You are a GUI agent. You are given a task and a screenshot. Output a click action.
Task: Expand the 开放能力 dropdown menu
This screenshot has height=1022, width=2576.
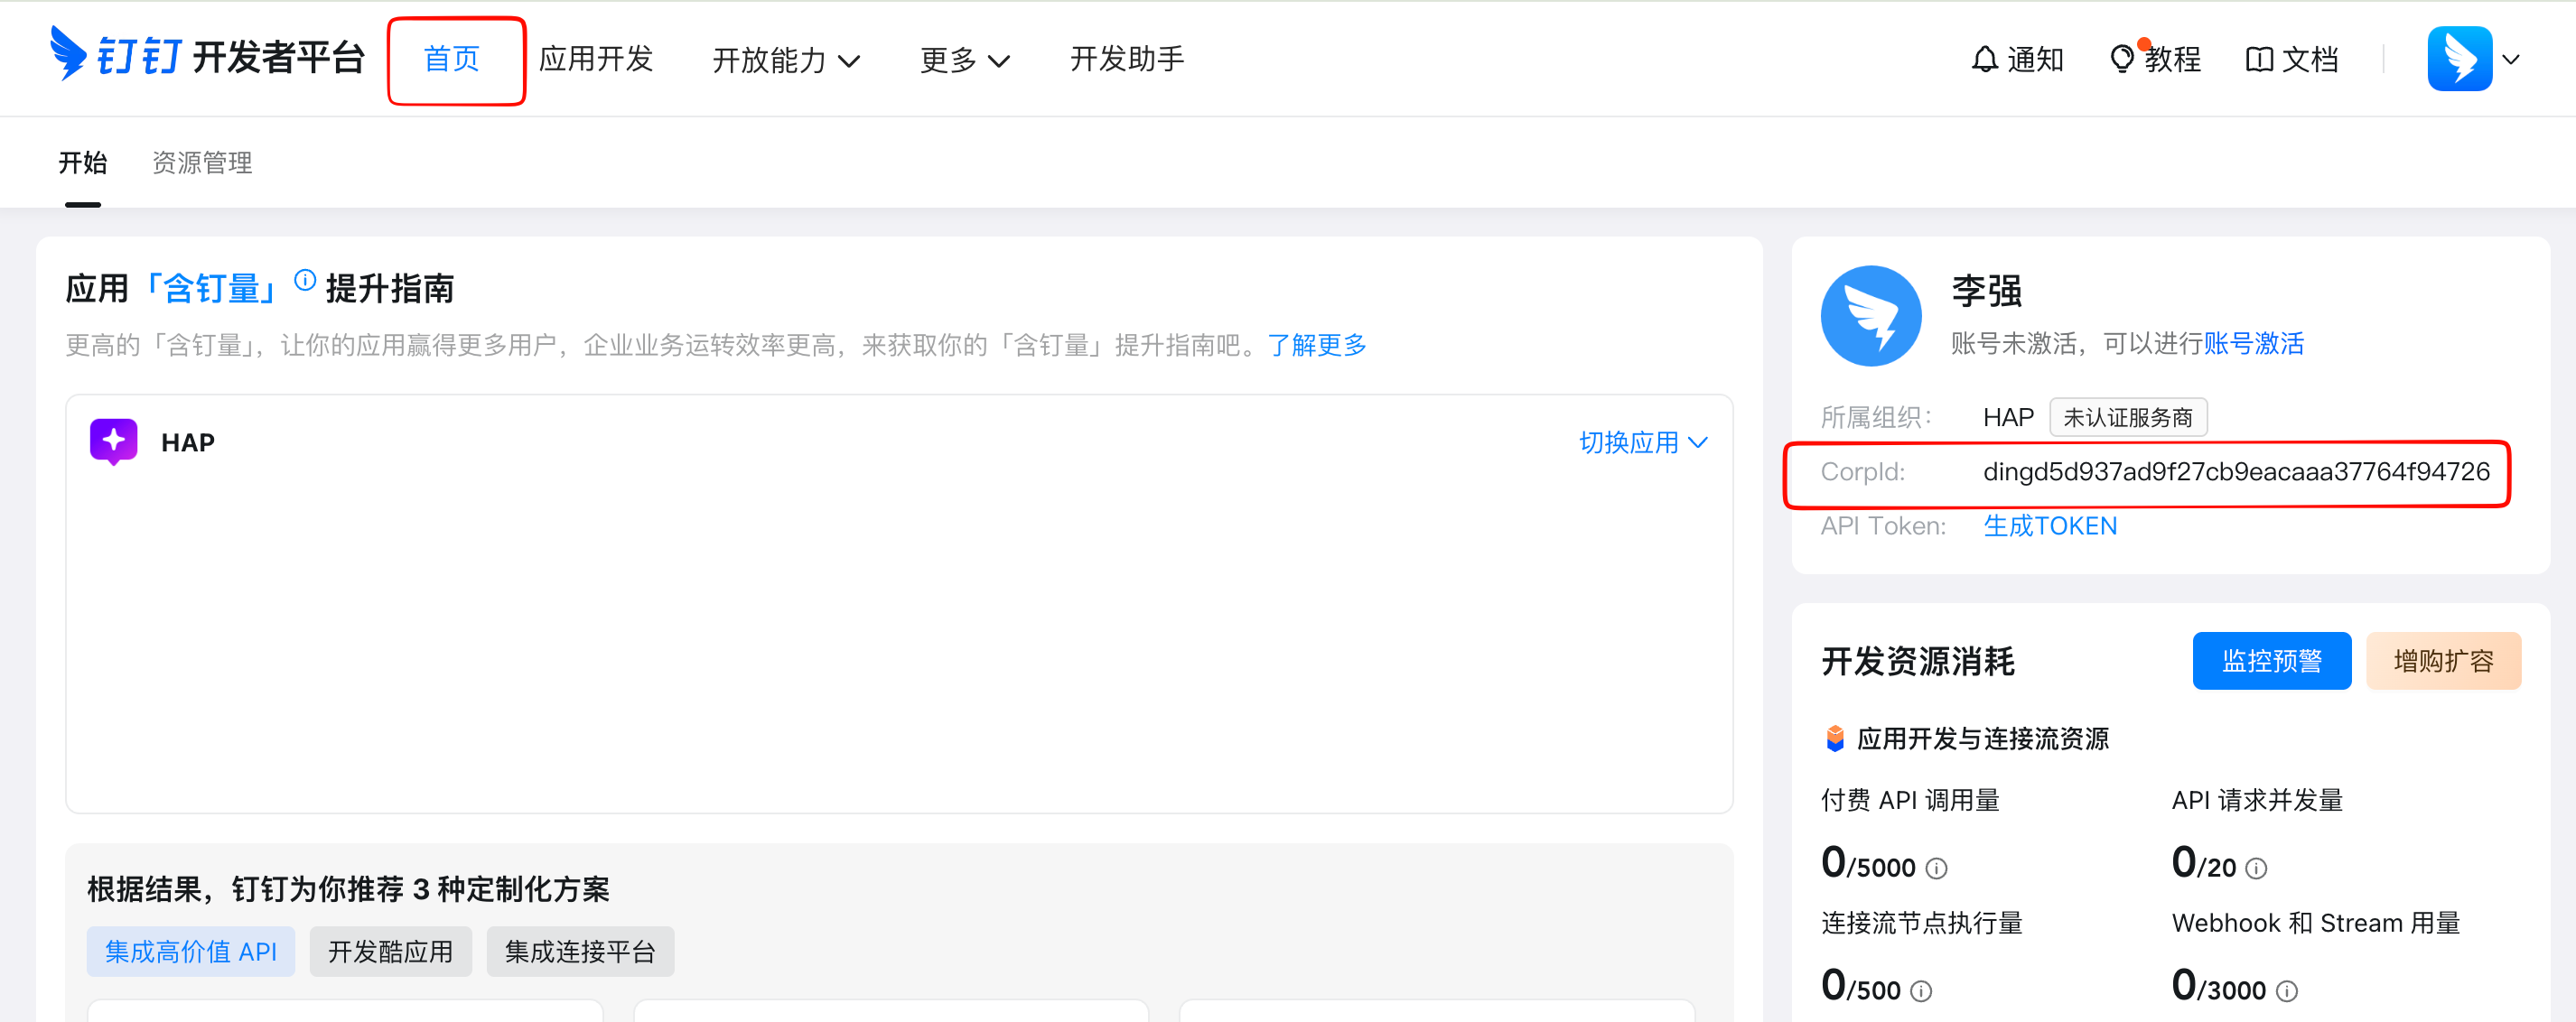click(786, 60)
